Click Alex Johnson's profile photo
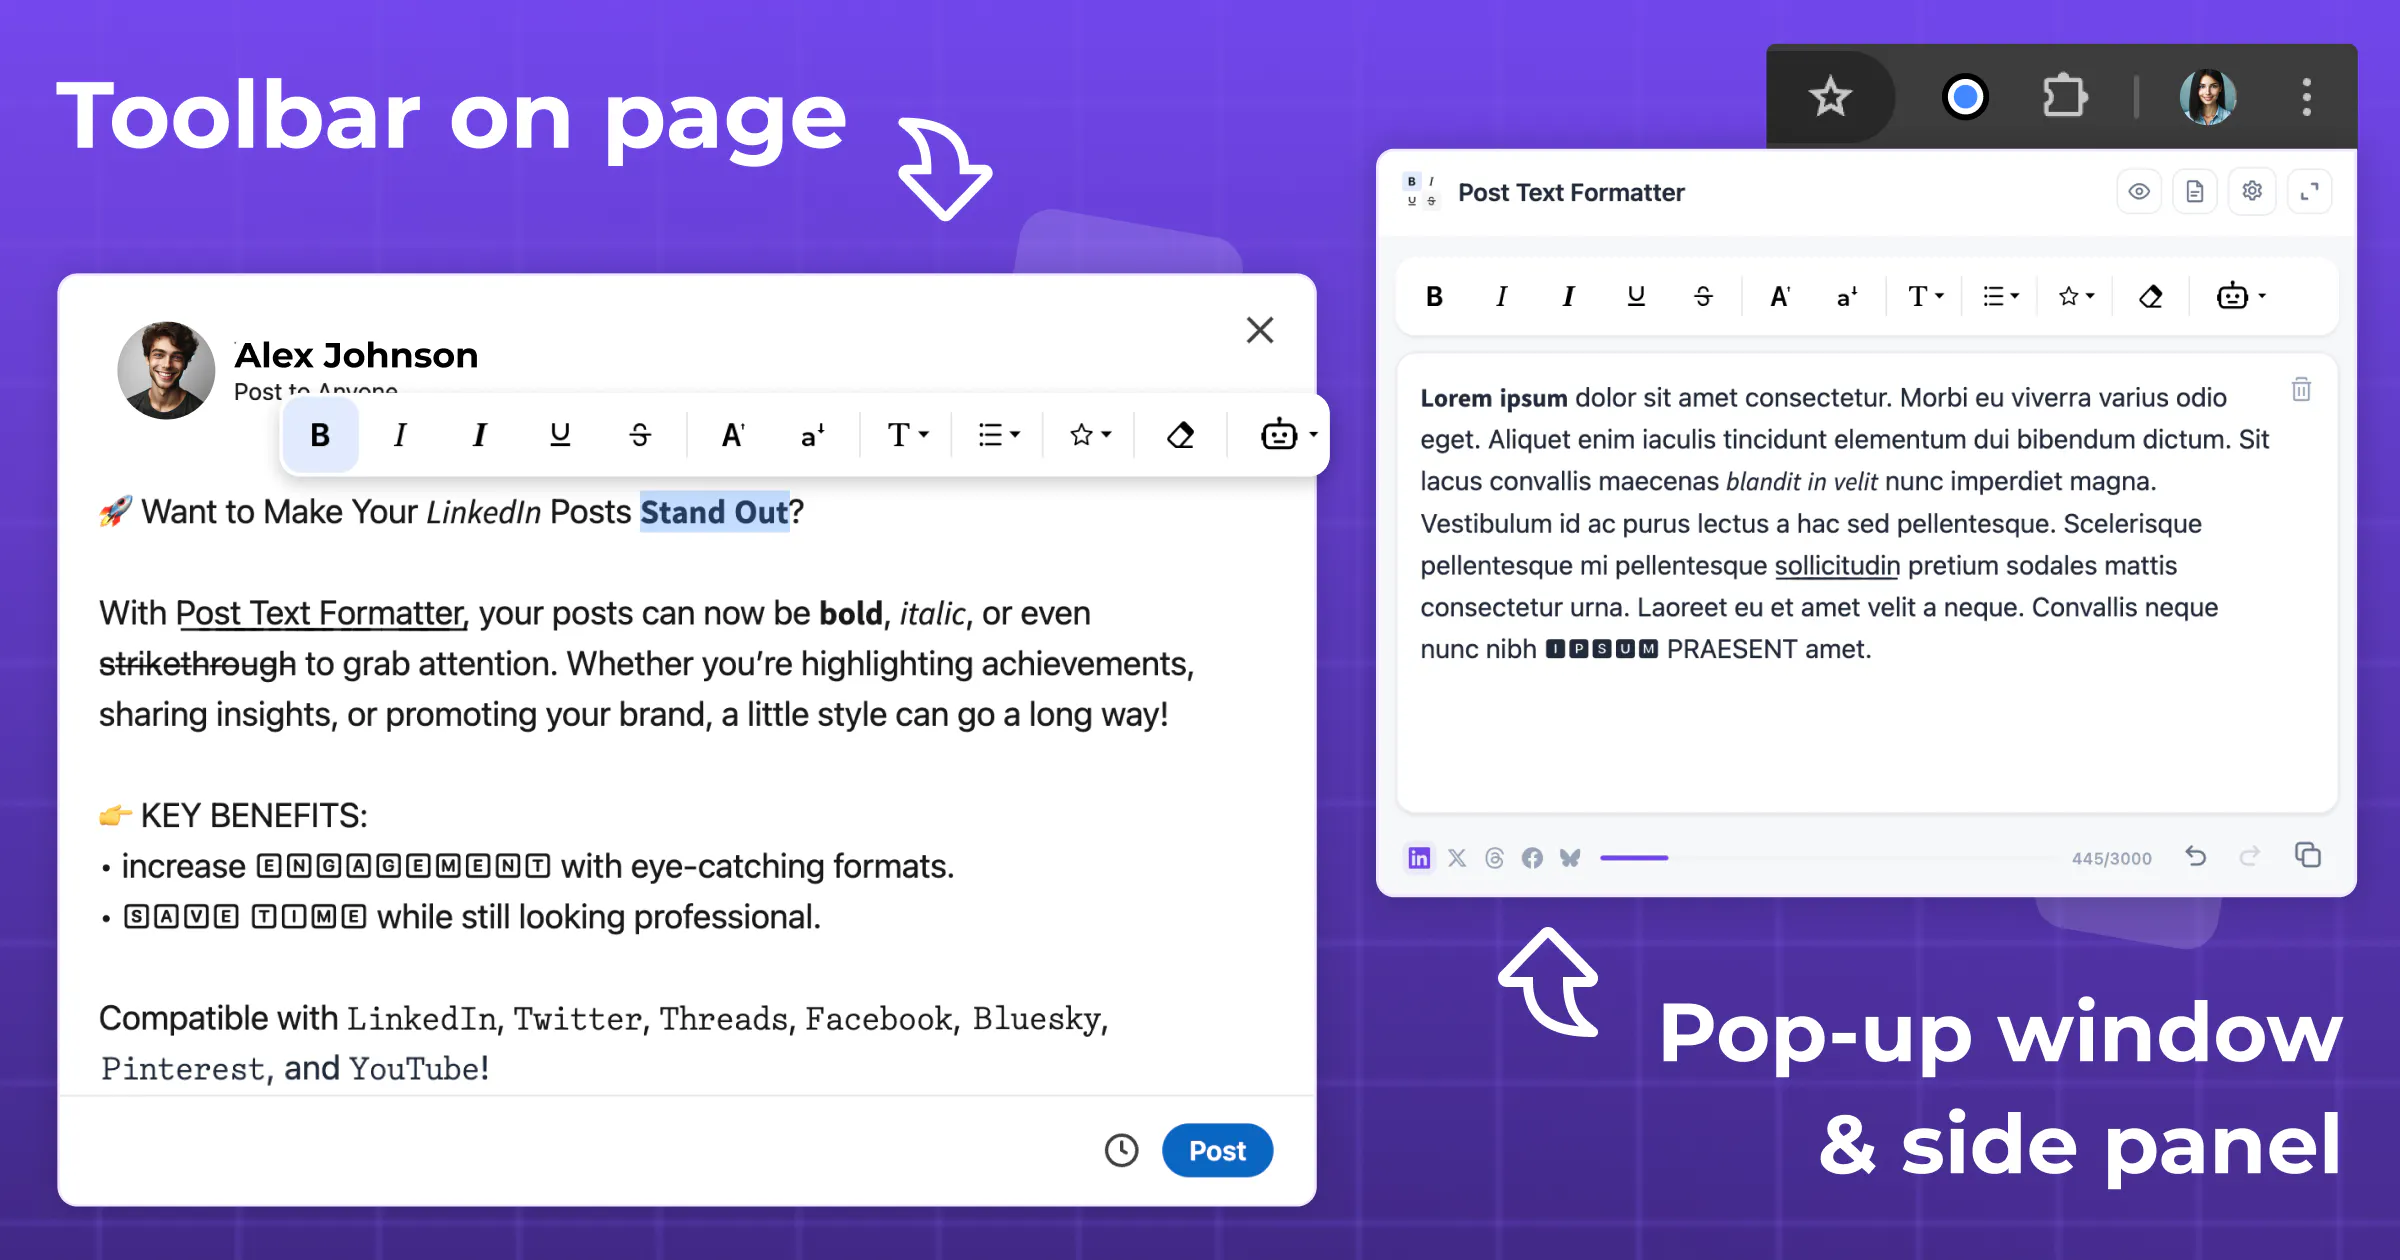 point(166,370)
